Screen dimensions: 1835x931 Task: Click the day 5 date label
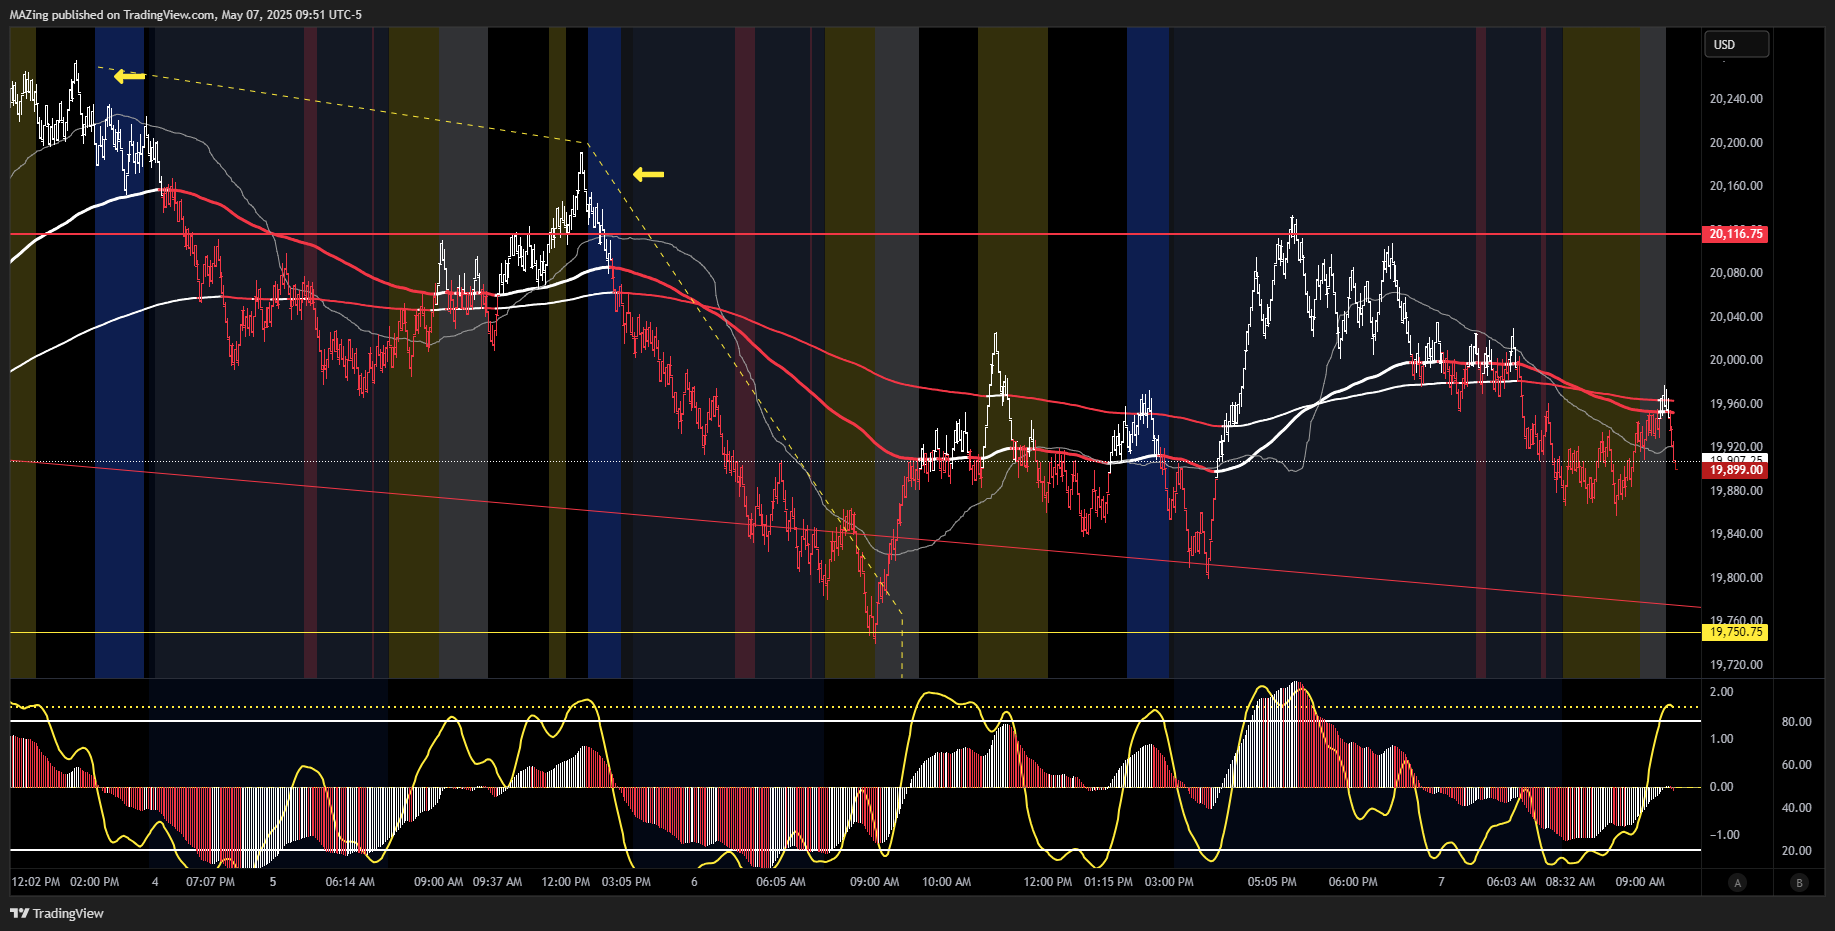273,882
